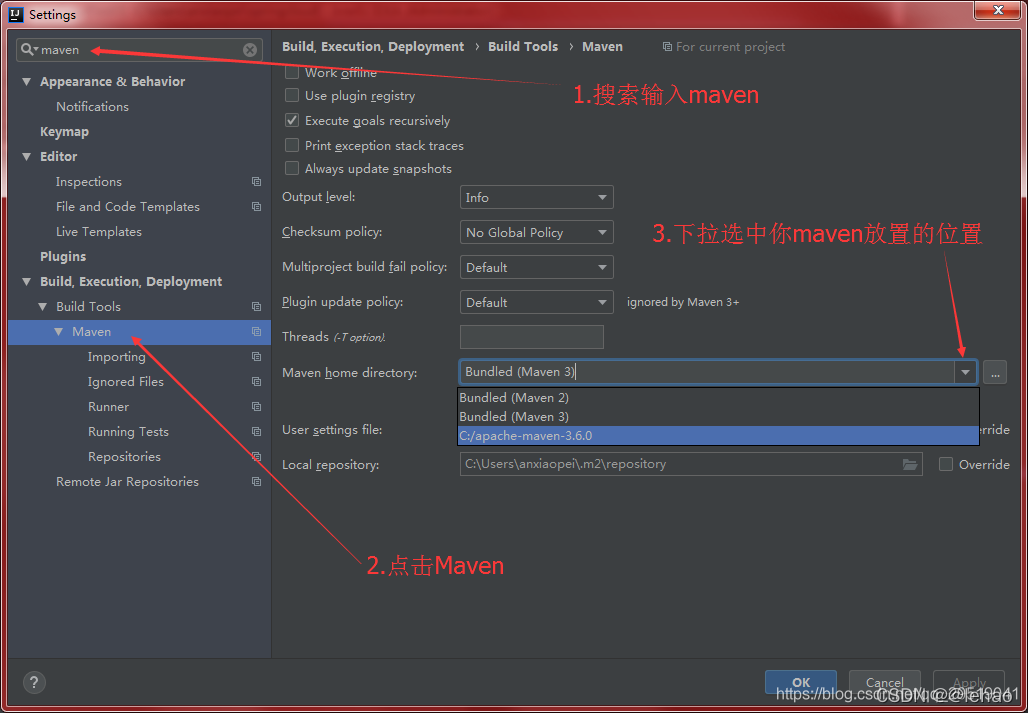The height and width of the screenshot is (713, 1028).
Task: Open search history magnifier icon
Action: [x=29, y=50]
